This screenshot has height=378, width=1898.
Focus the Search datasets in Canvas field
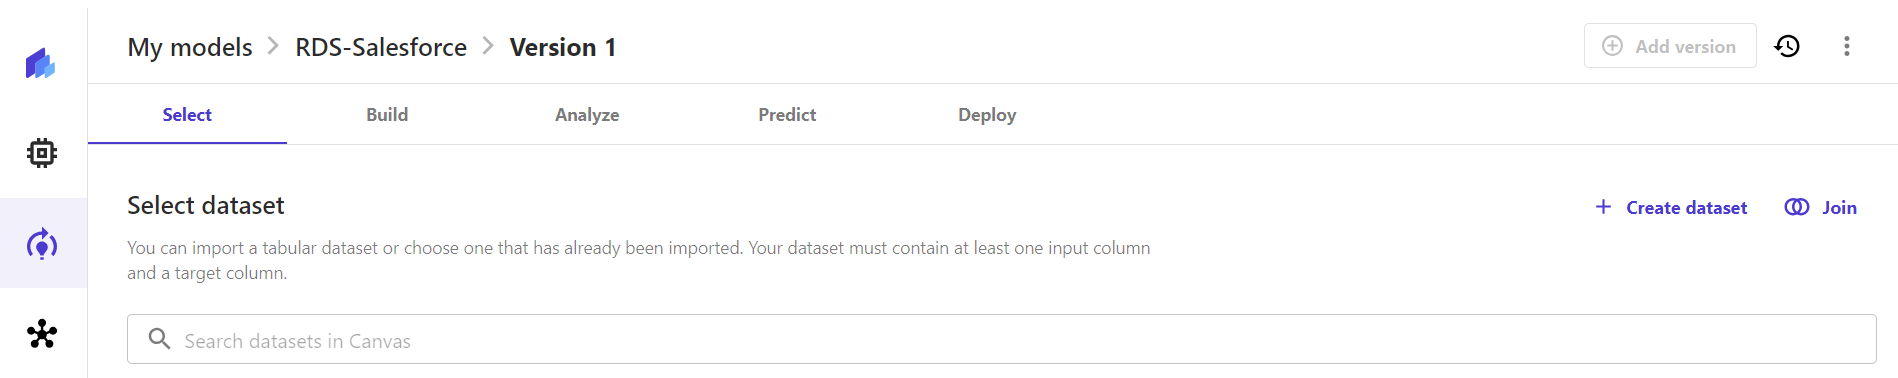pos(1002,340)
